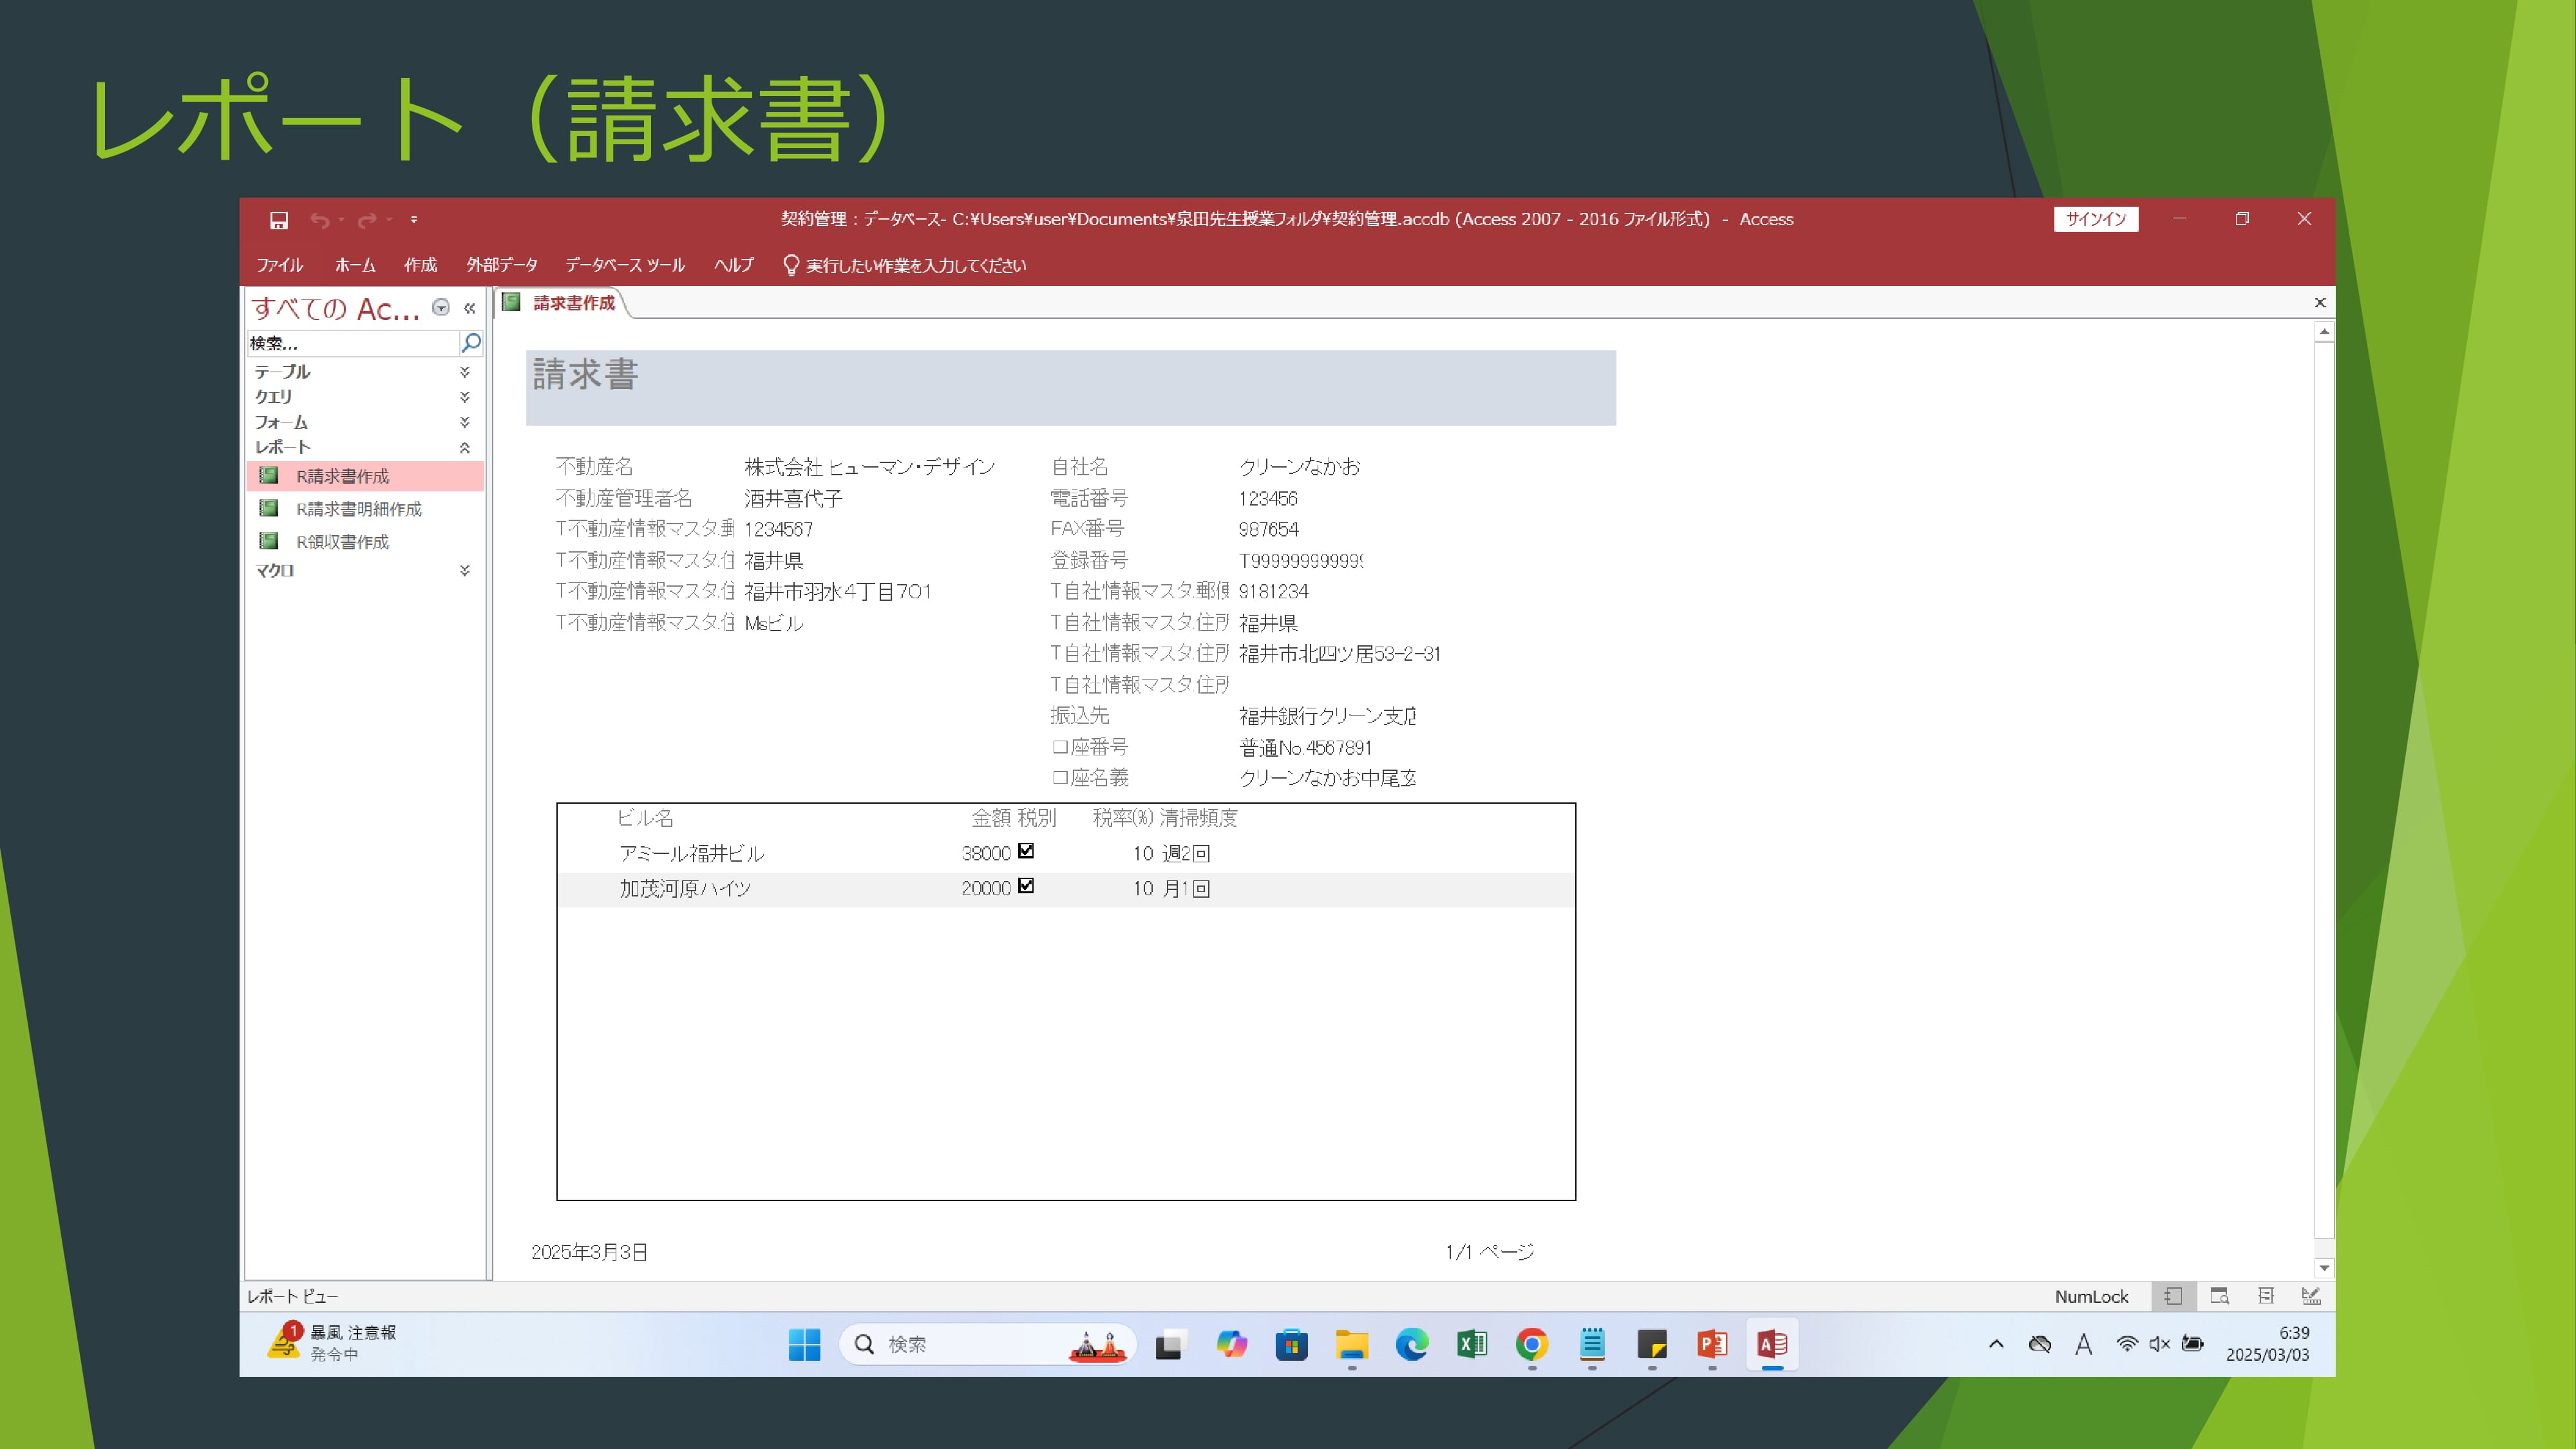Expand the フォーム group
This screenshot has height=1449, width=2576.
coord(465,422)
